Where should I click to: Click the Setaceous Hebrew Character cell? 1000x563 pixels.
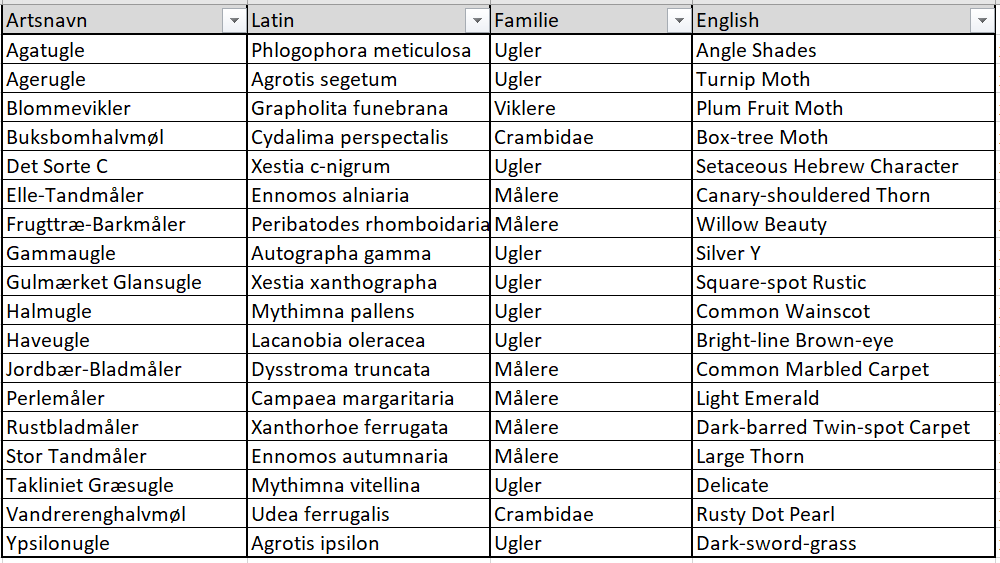click(x=844, y=166)
